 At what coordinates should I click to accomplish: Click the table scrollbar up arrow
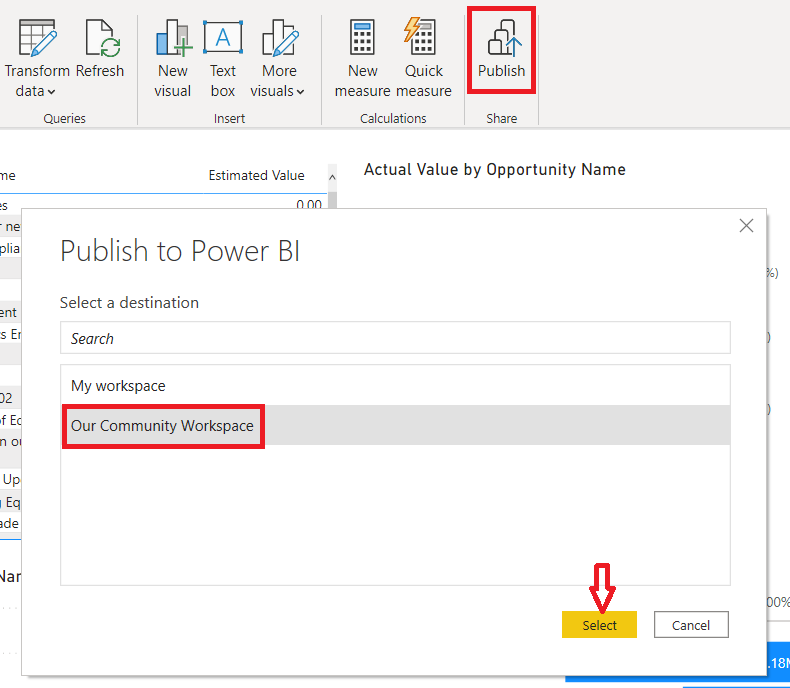click(x=332, y=177)
